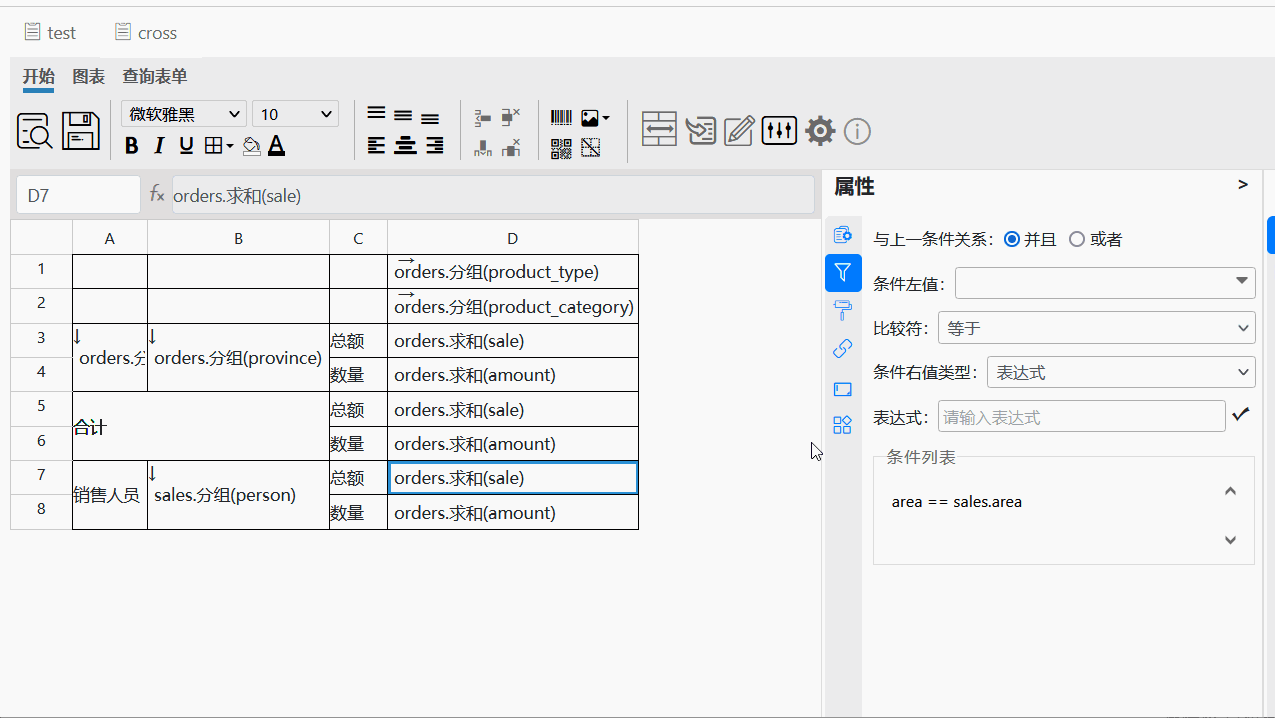The width and height of the screenshot is (1275, 718).
Task: Open the 条件右值类型 dropdown
Action: (x=1121, y=372)
